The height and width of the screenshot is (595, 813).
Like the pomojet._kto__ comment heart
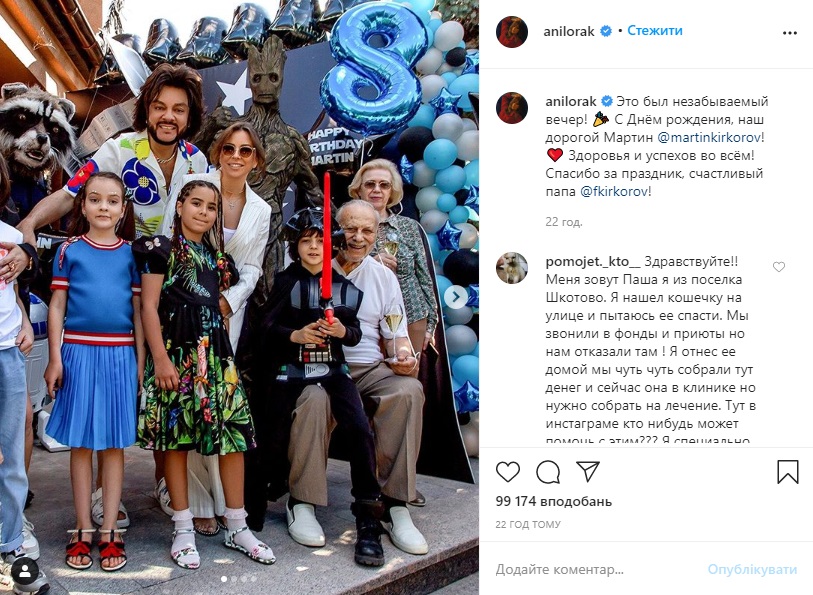(779, 267)
